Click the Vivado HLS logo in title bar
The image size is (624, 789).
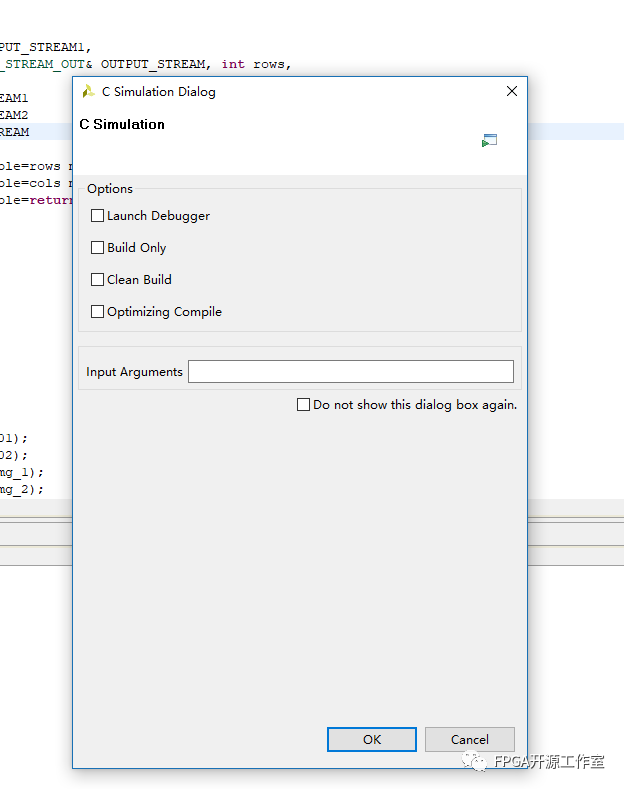(89, 92)
